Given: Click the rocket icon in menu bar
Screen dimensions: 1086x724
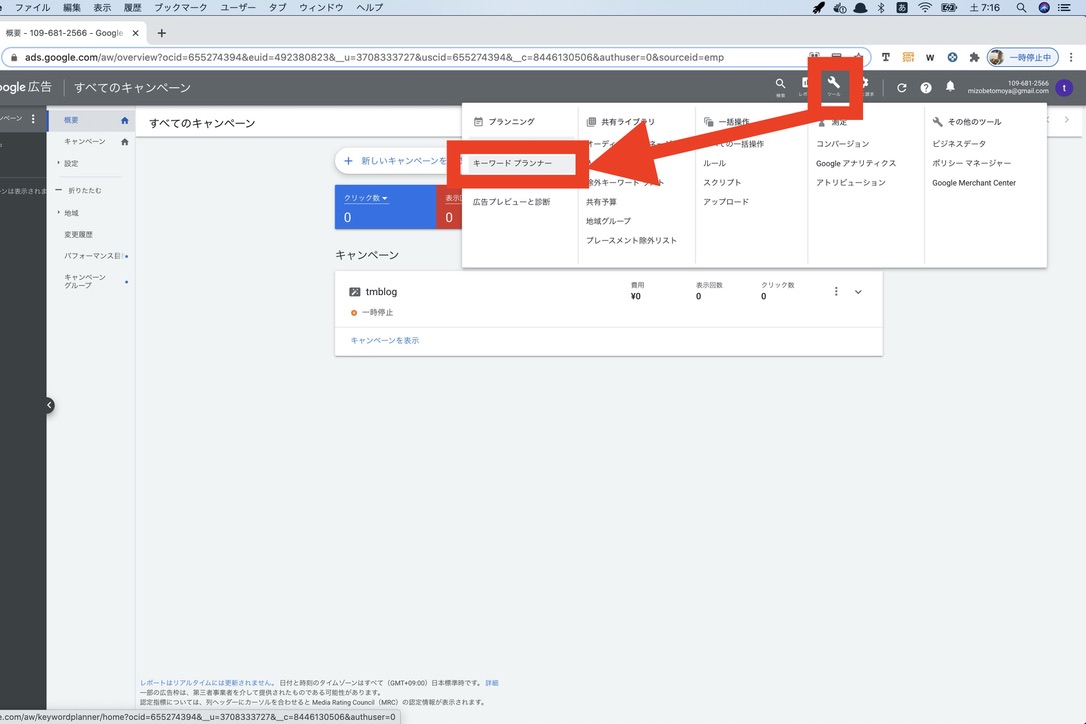Looking at the screenshot, I should [x=819, y=8].
